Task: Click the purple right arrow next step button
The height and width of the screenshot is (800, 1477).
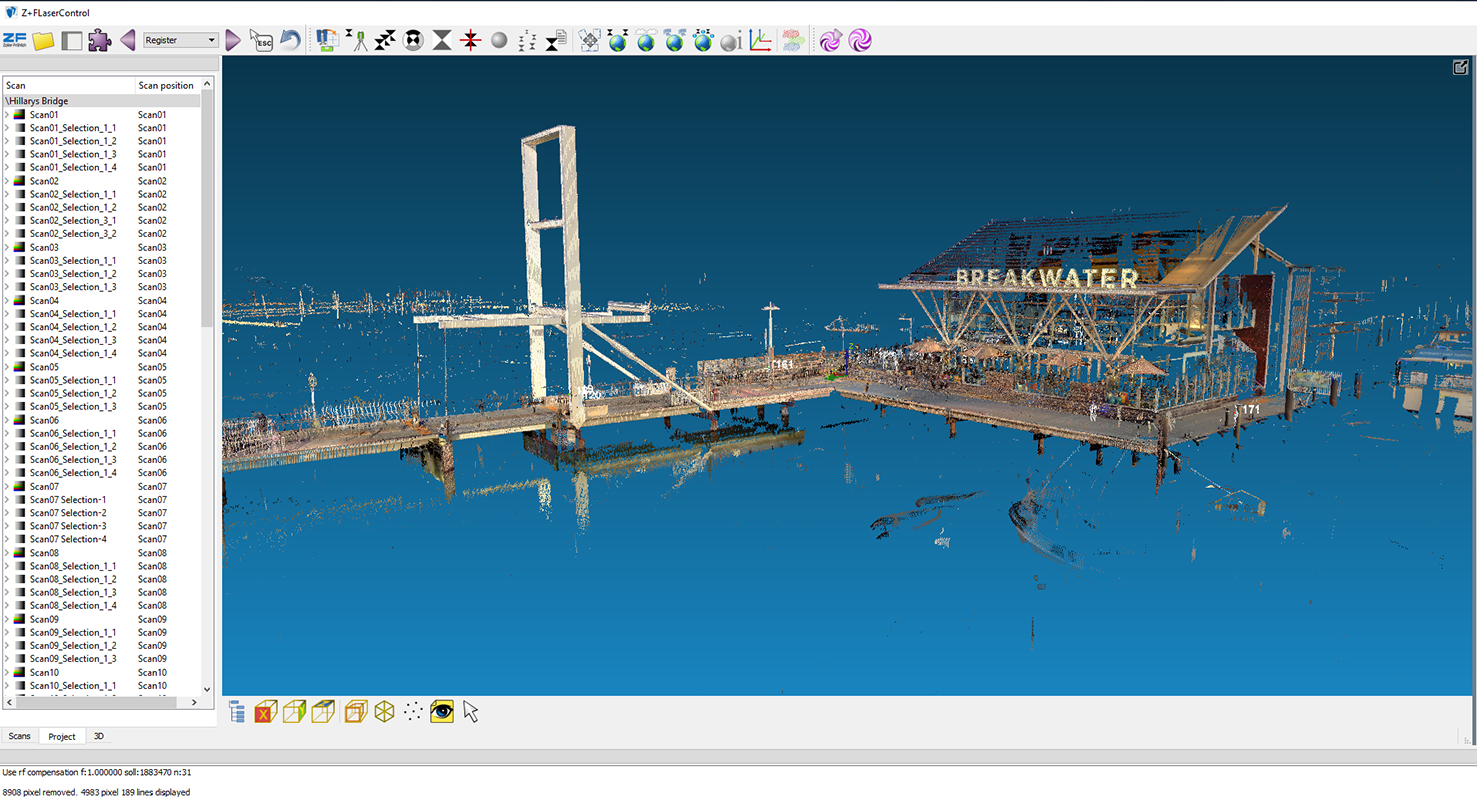Action: tap(233, 41)
